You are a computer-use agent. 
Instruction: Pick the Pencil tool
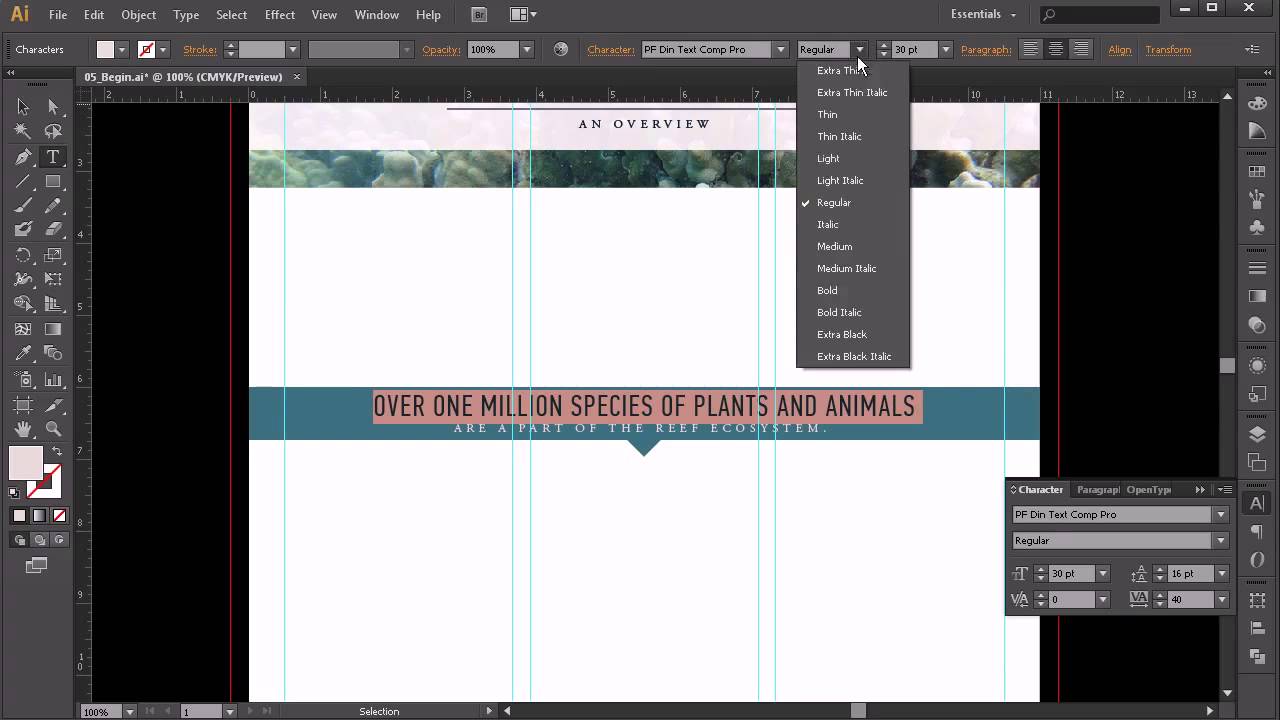(53, 206)
